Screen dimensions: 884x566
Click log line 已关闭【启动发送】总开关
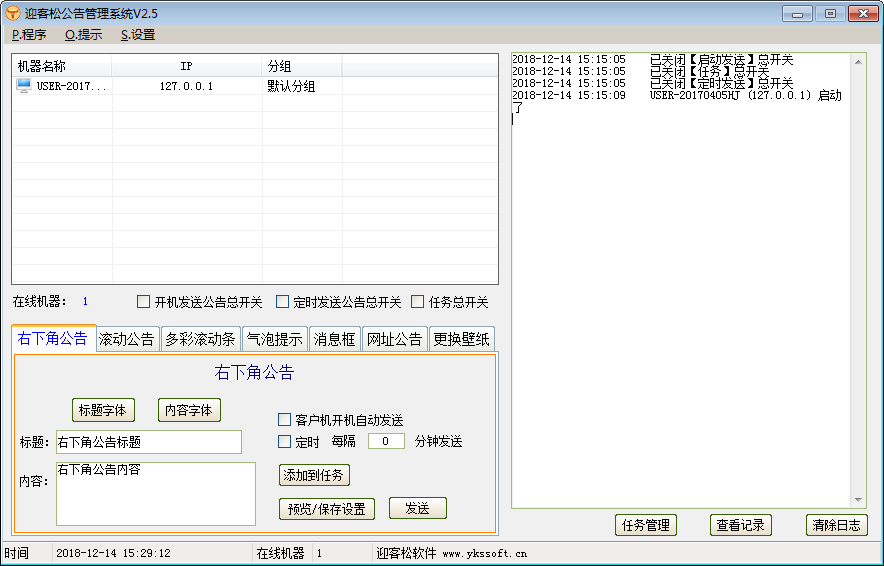(722, 60)
